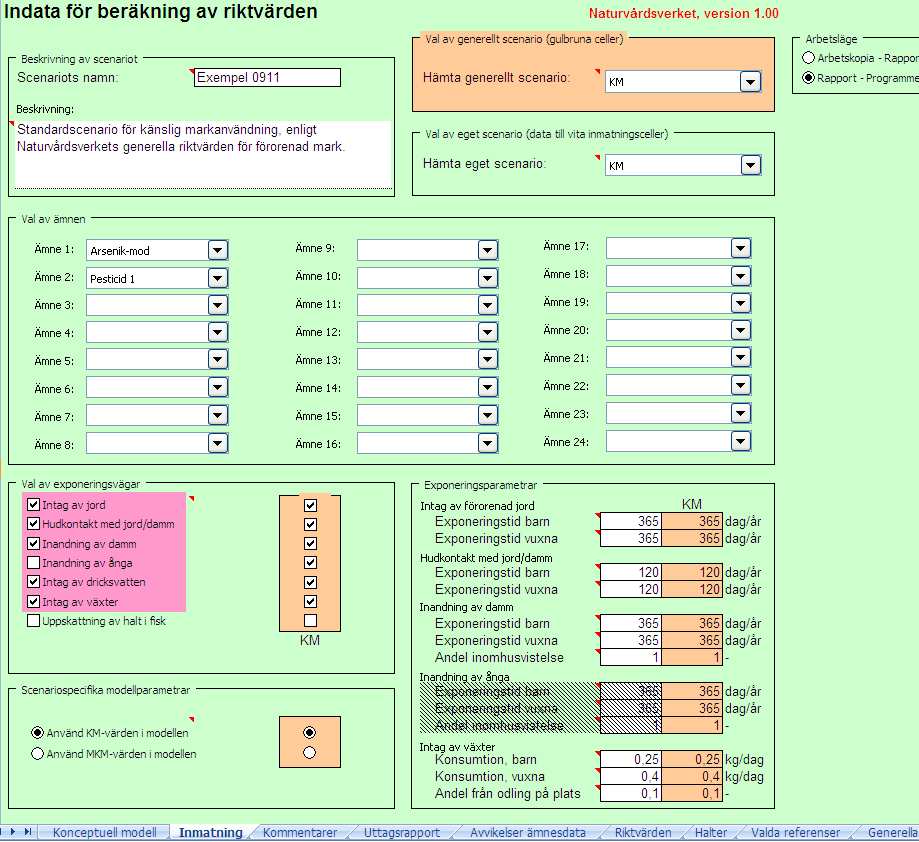This screenshot has width=919, height=842.
Task: Open Ämne 1 substance dropdown
Action: pyautogui.click(x=217, y=250)
